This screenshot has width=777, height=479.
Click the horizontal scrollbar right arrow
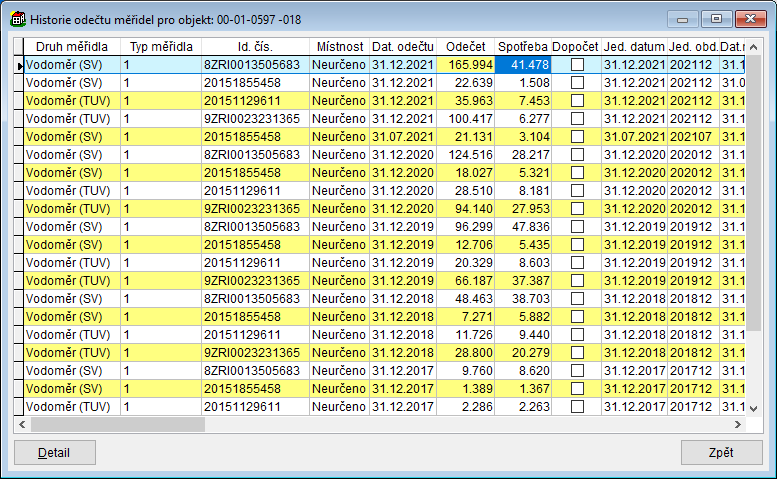(740, 424)
